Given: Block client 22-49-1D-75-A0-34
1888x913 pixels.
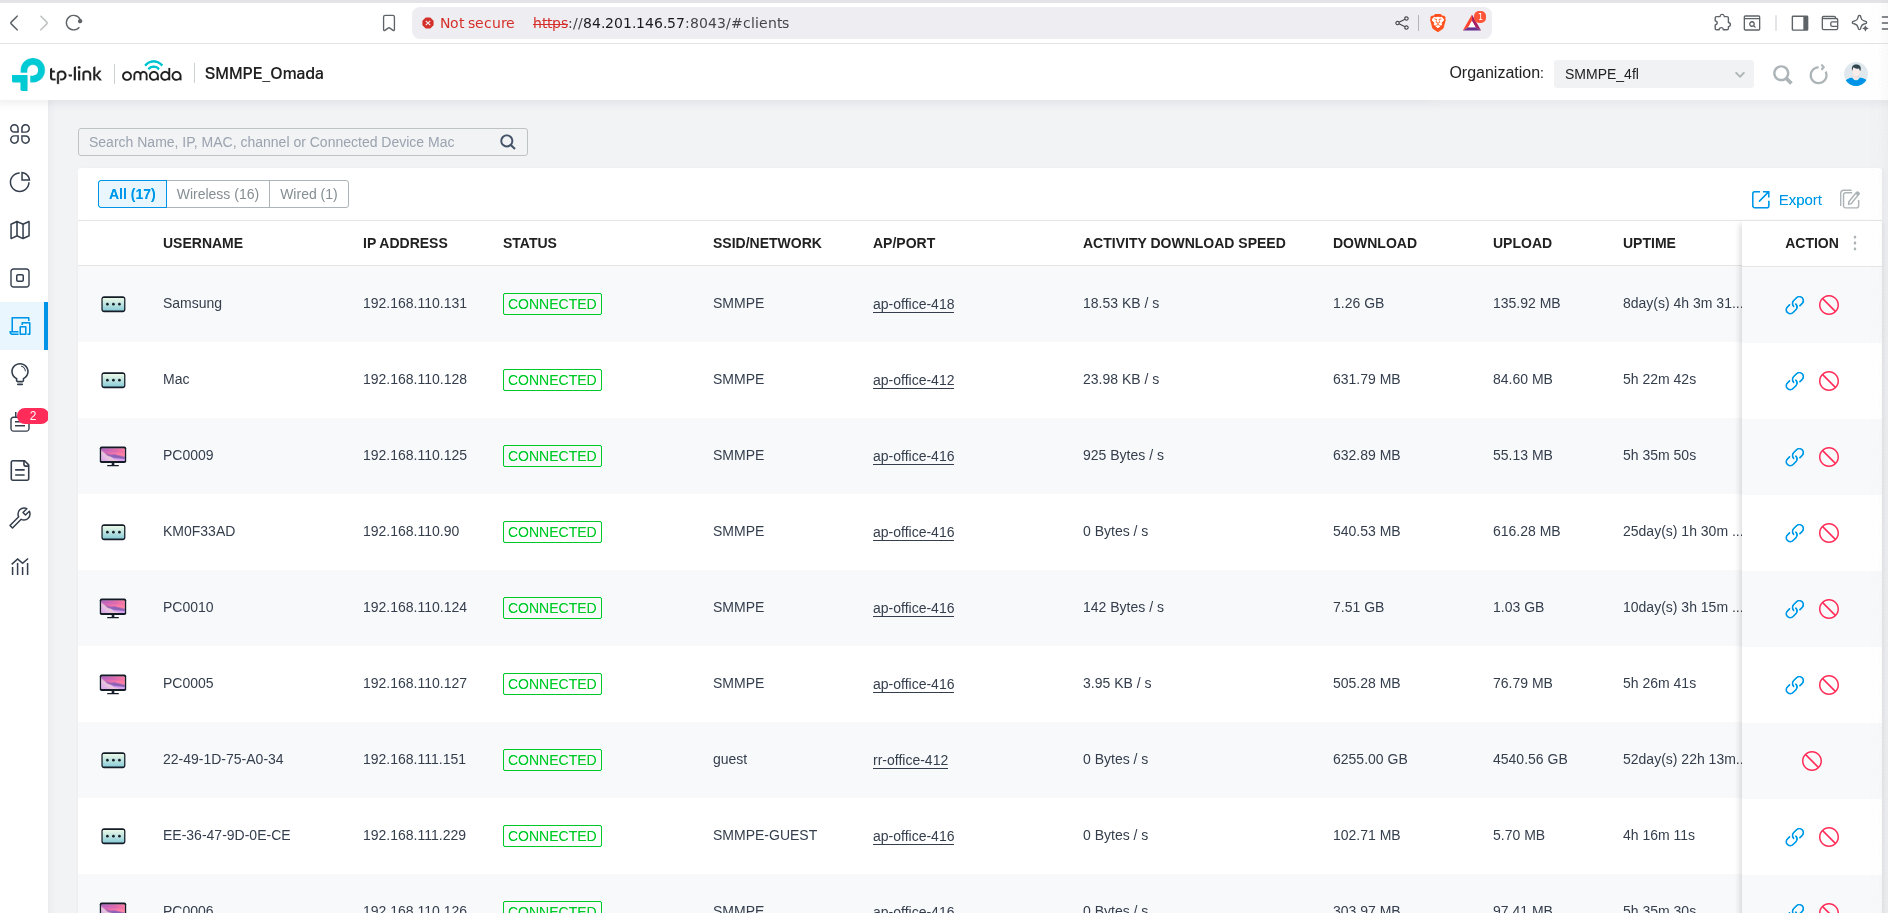Looking at the screenshot, I should click(1812, 761).
